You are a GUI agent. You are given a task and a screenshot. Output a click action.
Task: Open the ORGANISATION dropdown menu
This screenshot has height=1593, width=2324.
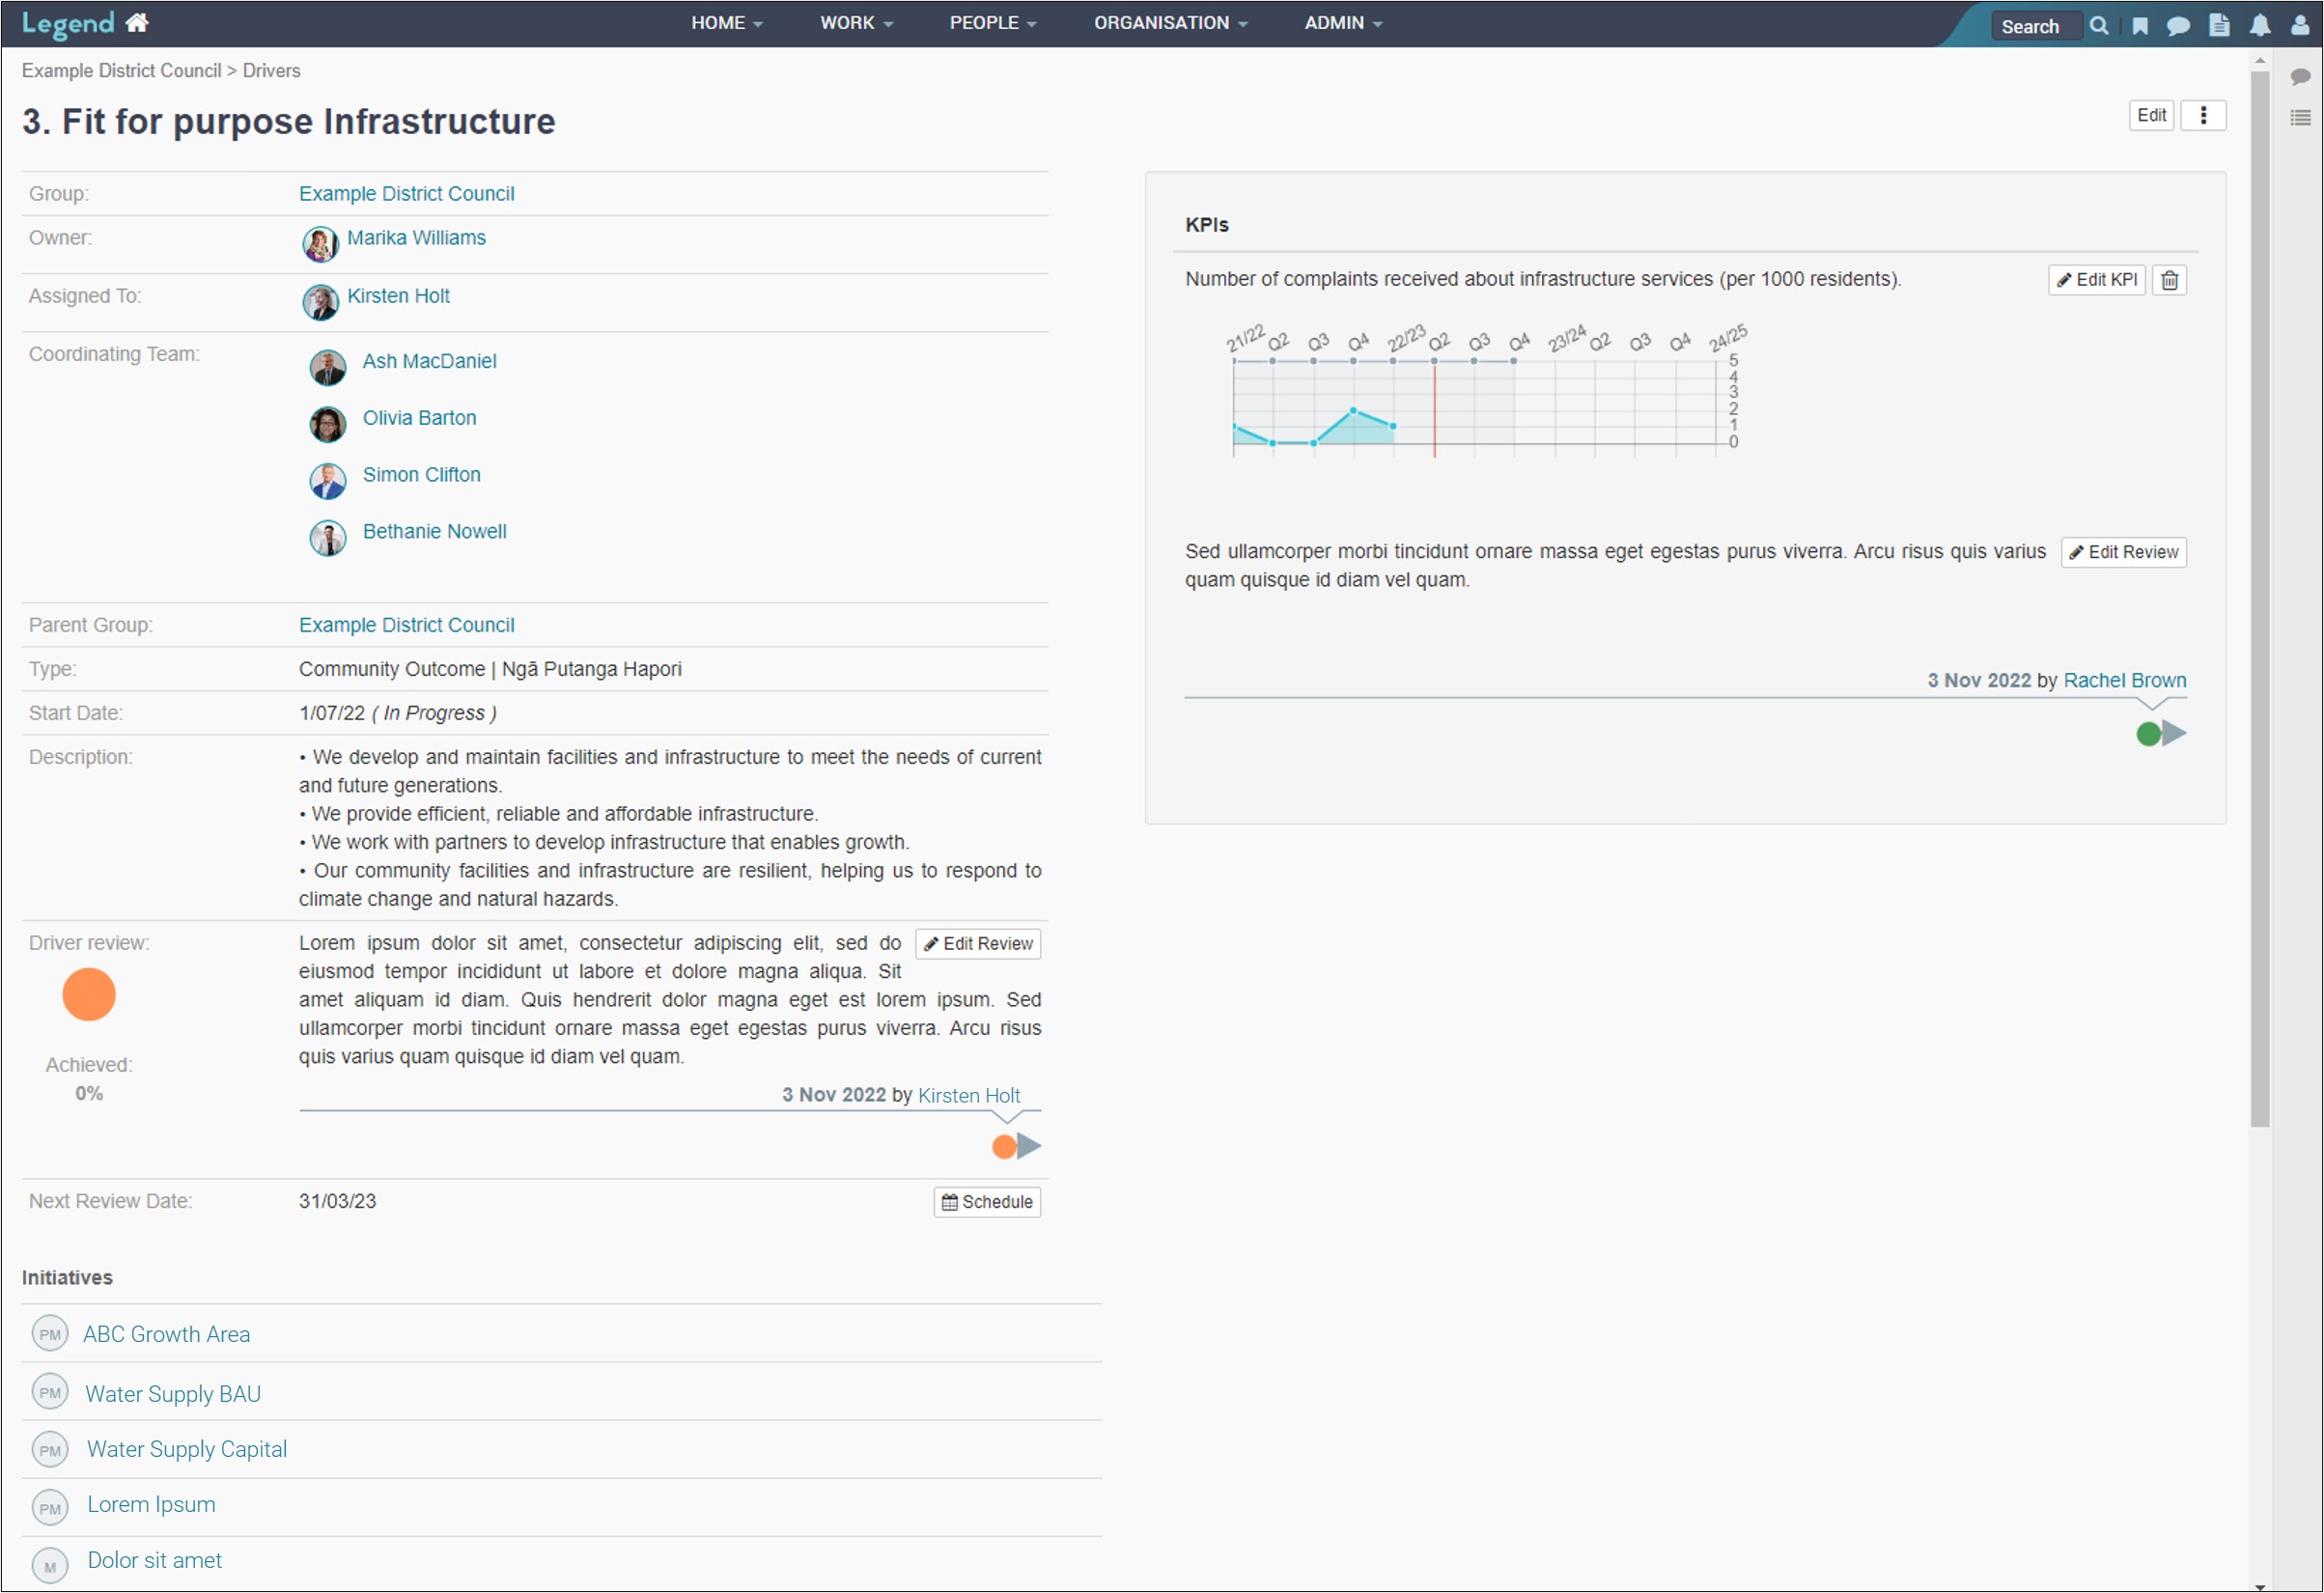pos(1170,23)
